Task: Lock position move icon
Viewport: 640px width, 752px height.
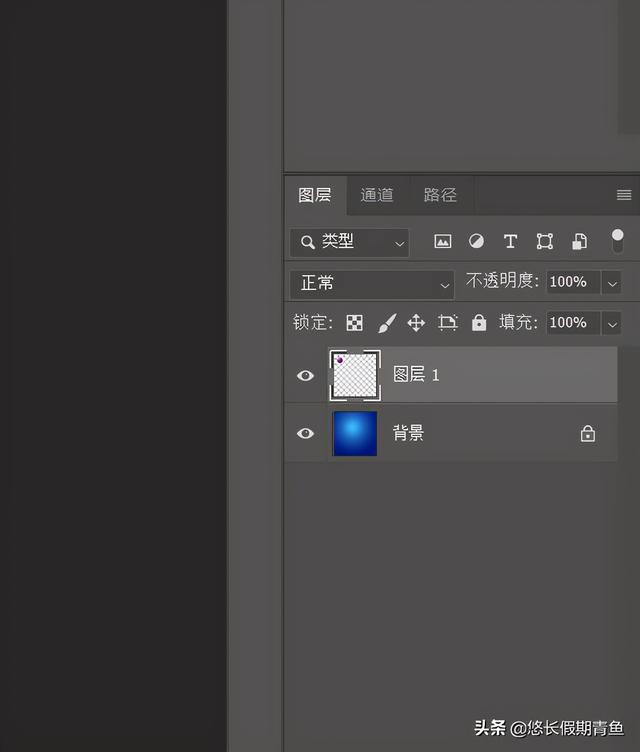Action: coord(416,323)
